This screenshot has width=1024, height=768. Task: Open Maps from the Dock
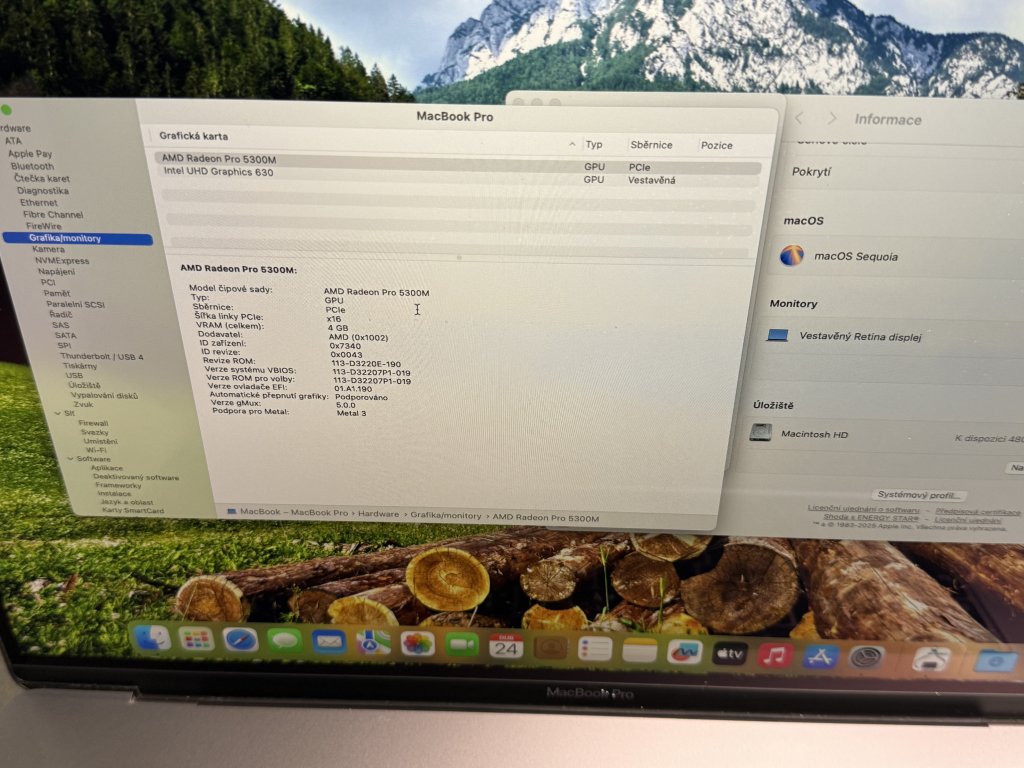(373, 644)
